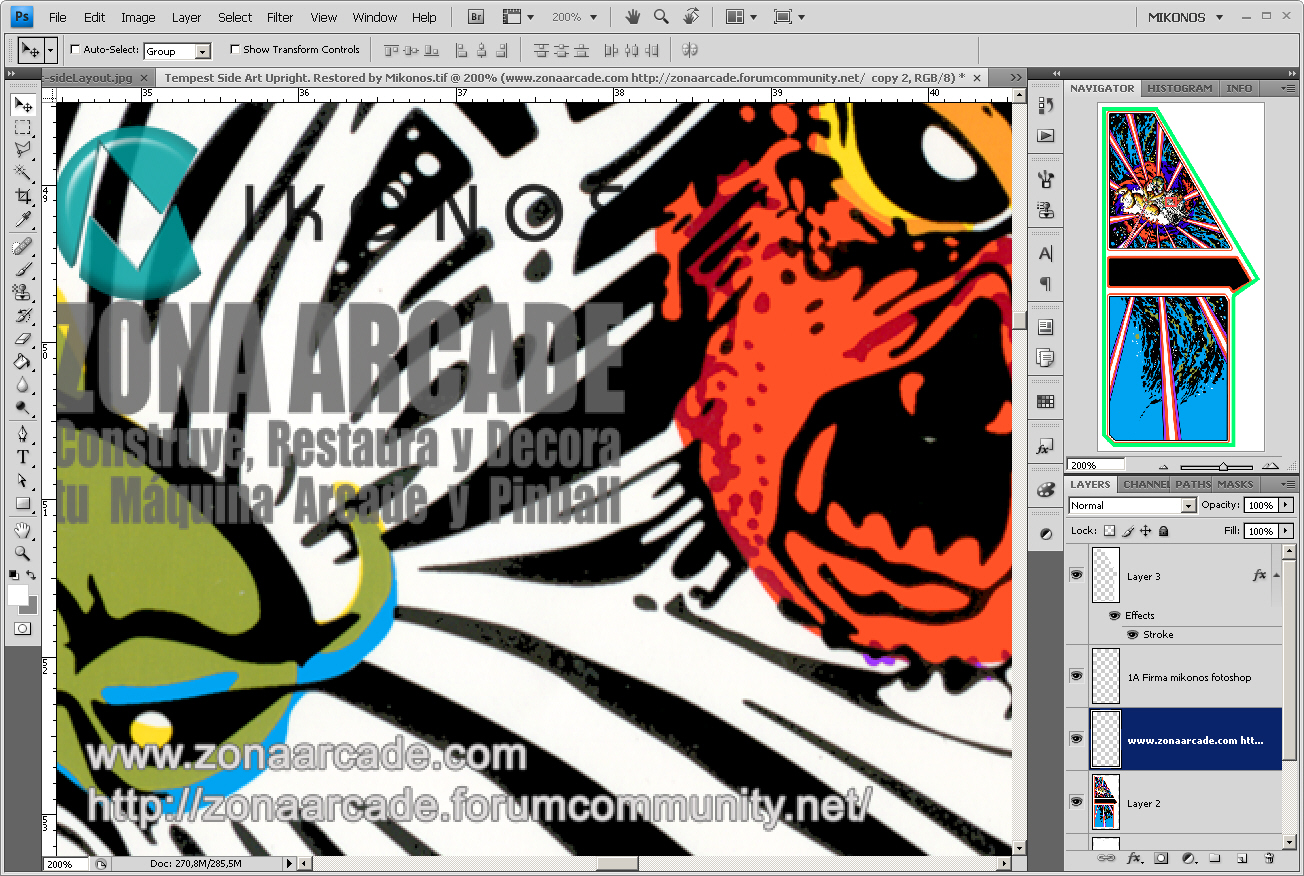
Task: Open the layer blend mode dropdown
Action: [x=1131, y=506]
